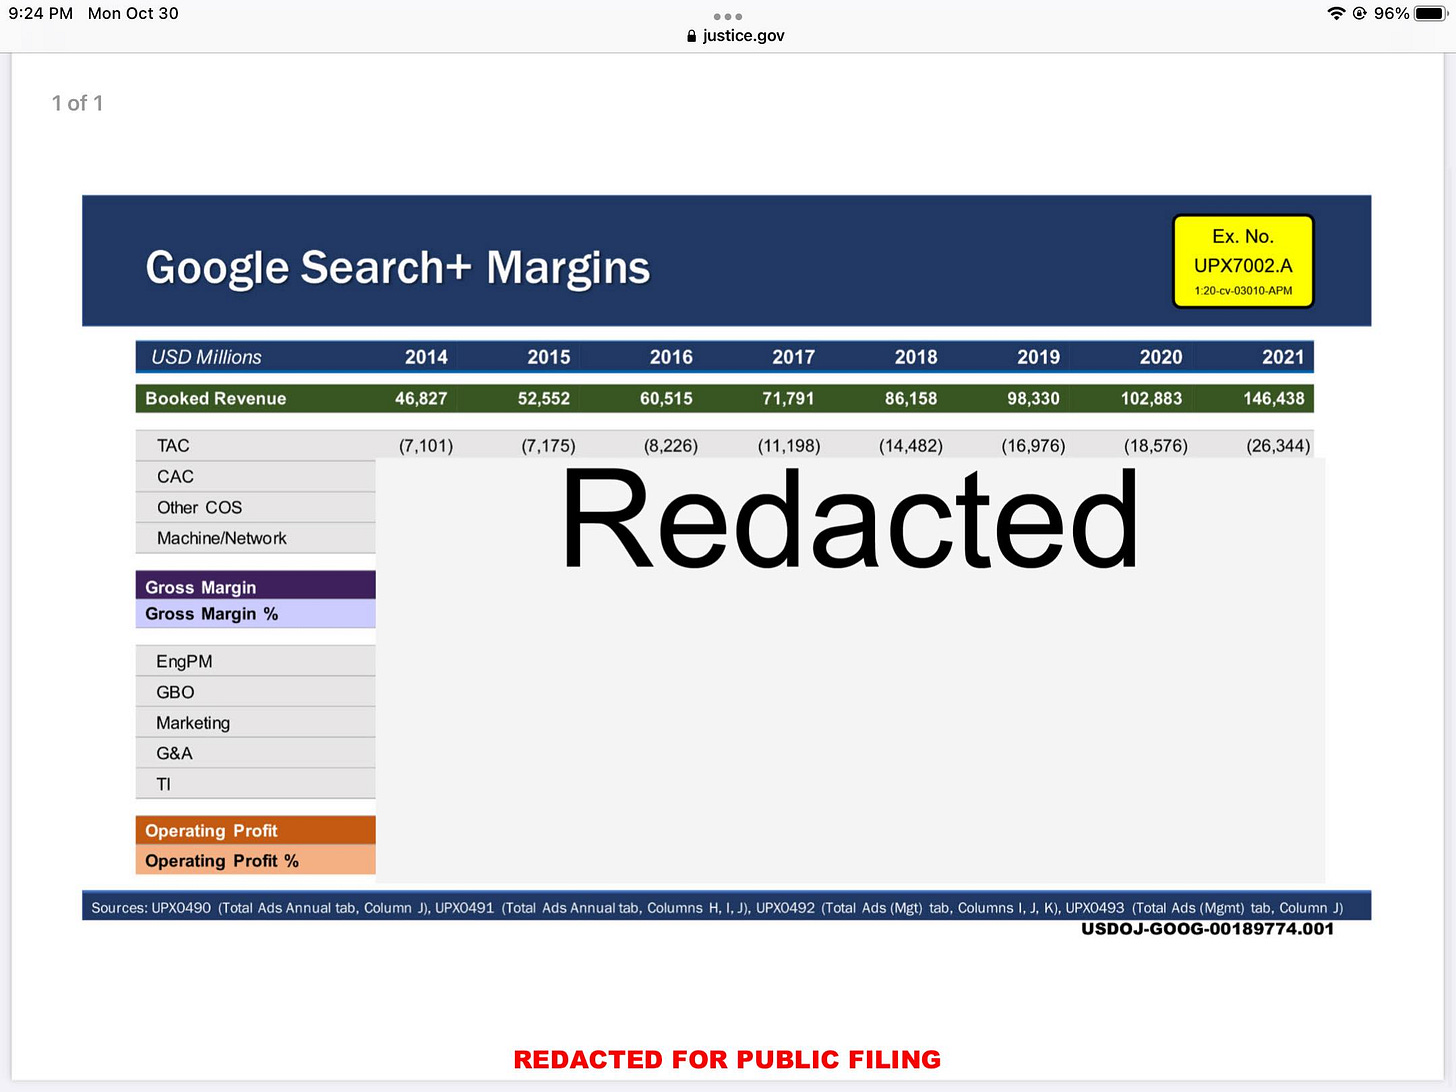
Task: Select the 2019 column header
Action: (1039, 357)
